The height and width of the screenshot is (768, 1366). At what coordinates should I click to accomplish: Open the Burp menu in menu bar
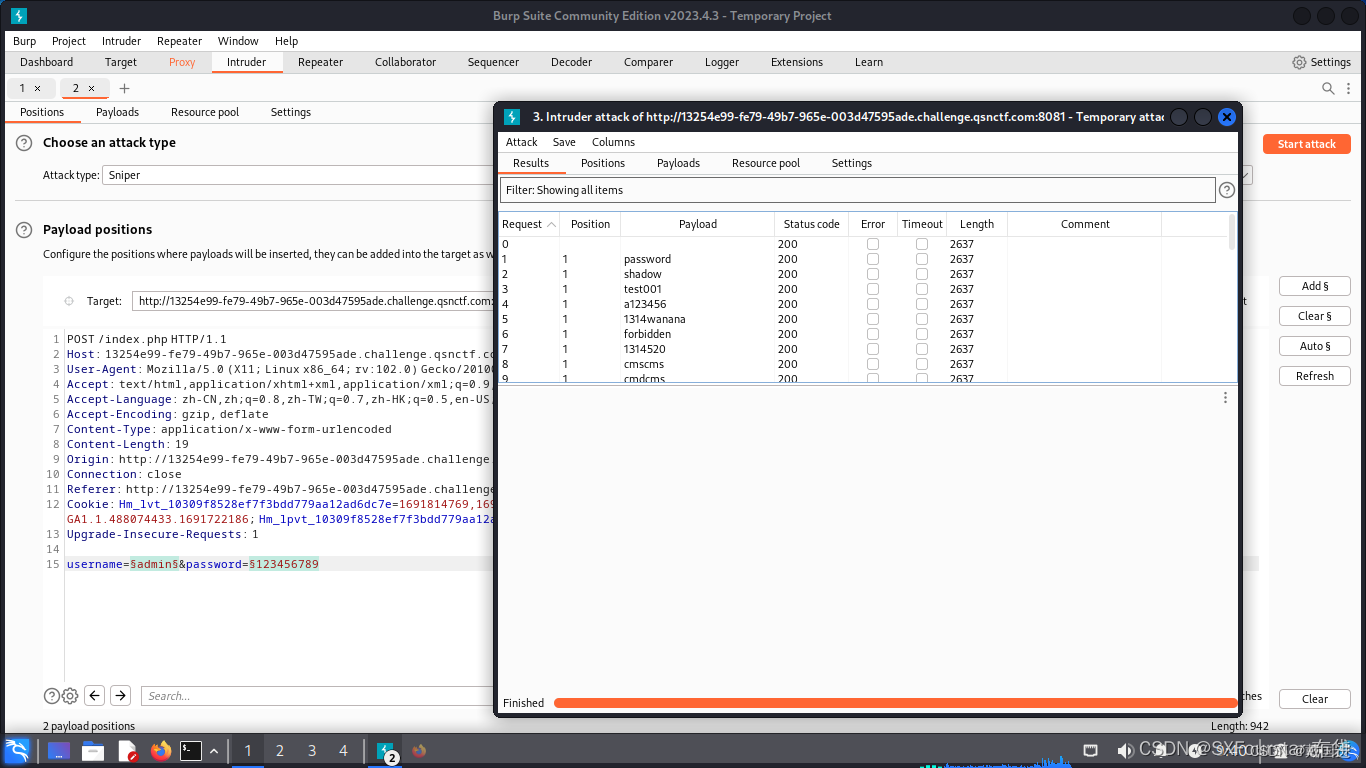25,41
